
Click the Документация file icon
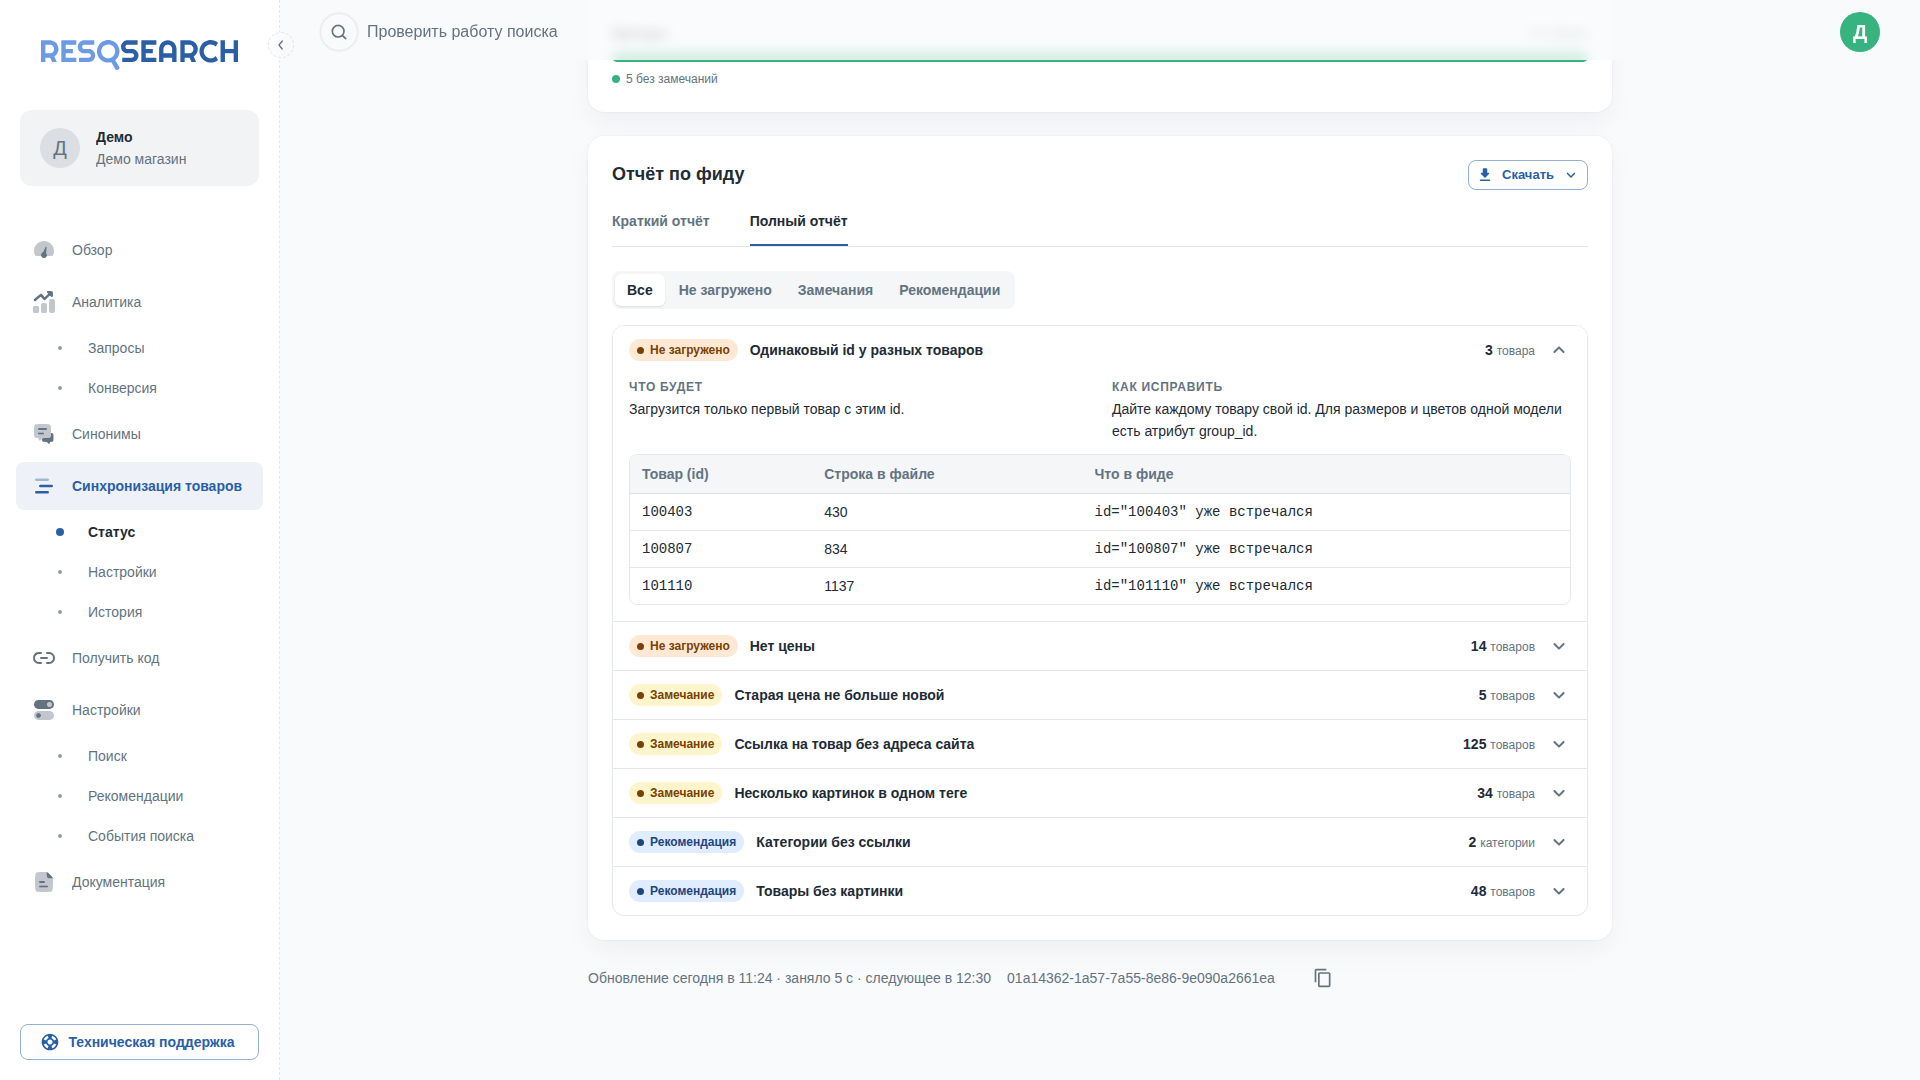click(x=44, y=882)
